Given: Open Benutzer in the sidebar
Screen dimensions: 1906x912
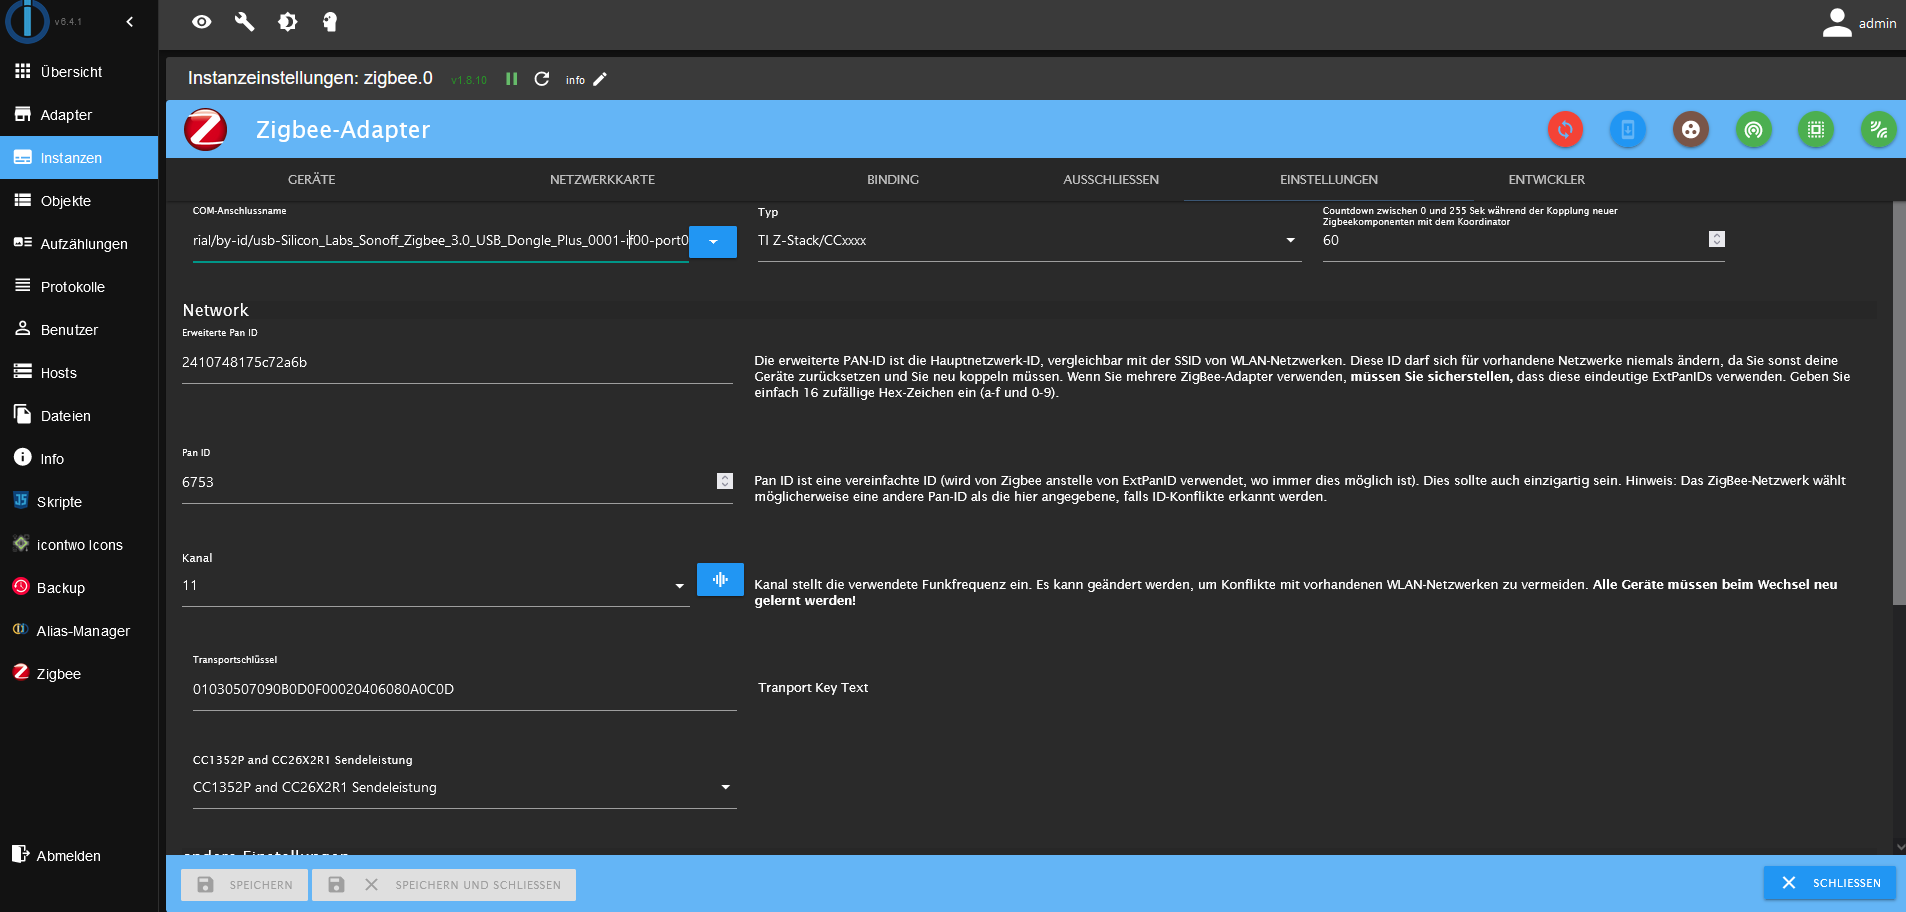Looking at the screenshot, I should point(79,330).
